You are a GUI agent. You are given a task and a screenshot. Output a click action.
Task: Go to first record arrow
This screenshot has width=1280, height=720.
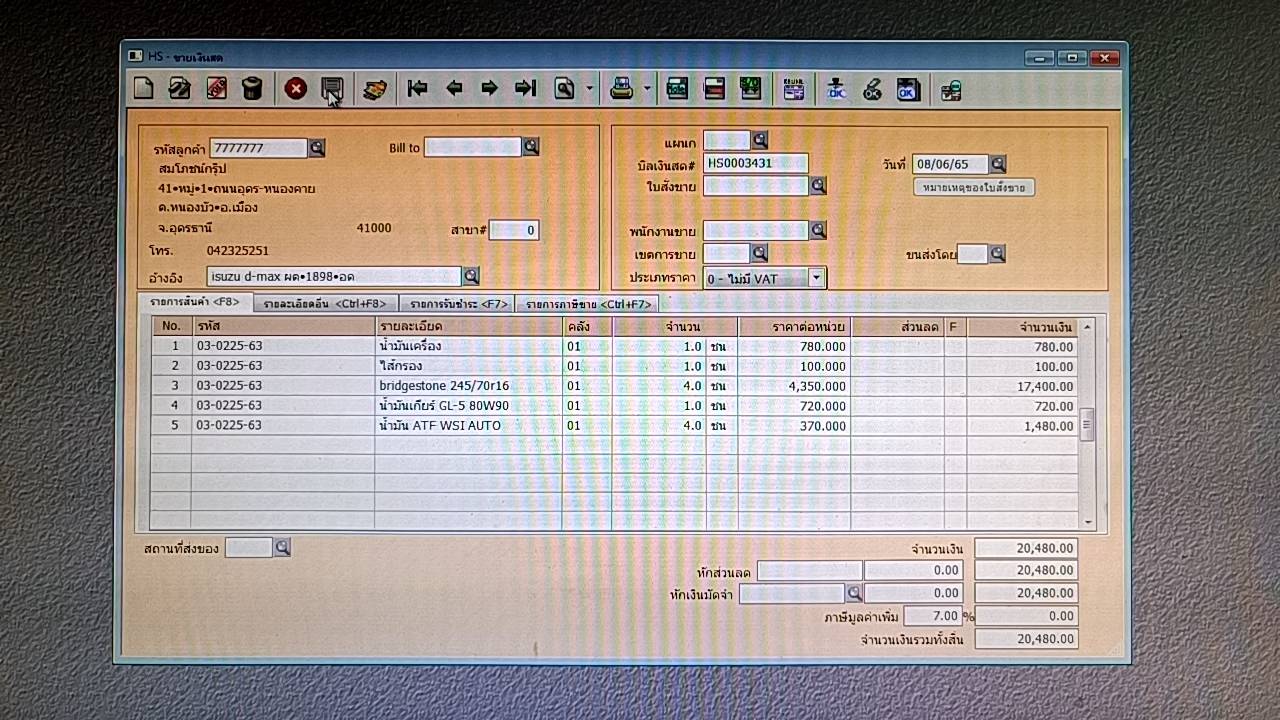[x=418, y=89]
